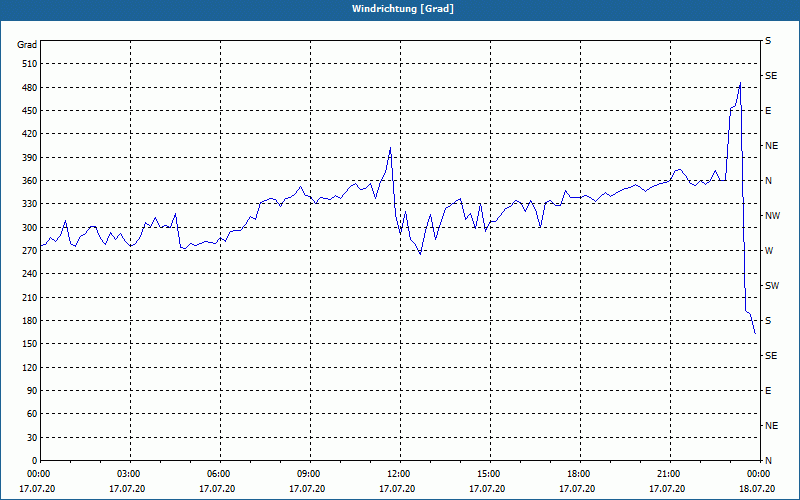Screen dimensions: 800x500
Task: Click the line's spike near 400 before 12:00
Action: point(390,148)
